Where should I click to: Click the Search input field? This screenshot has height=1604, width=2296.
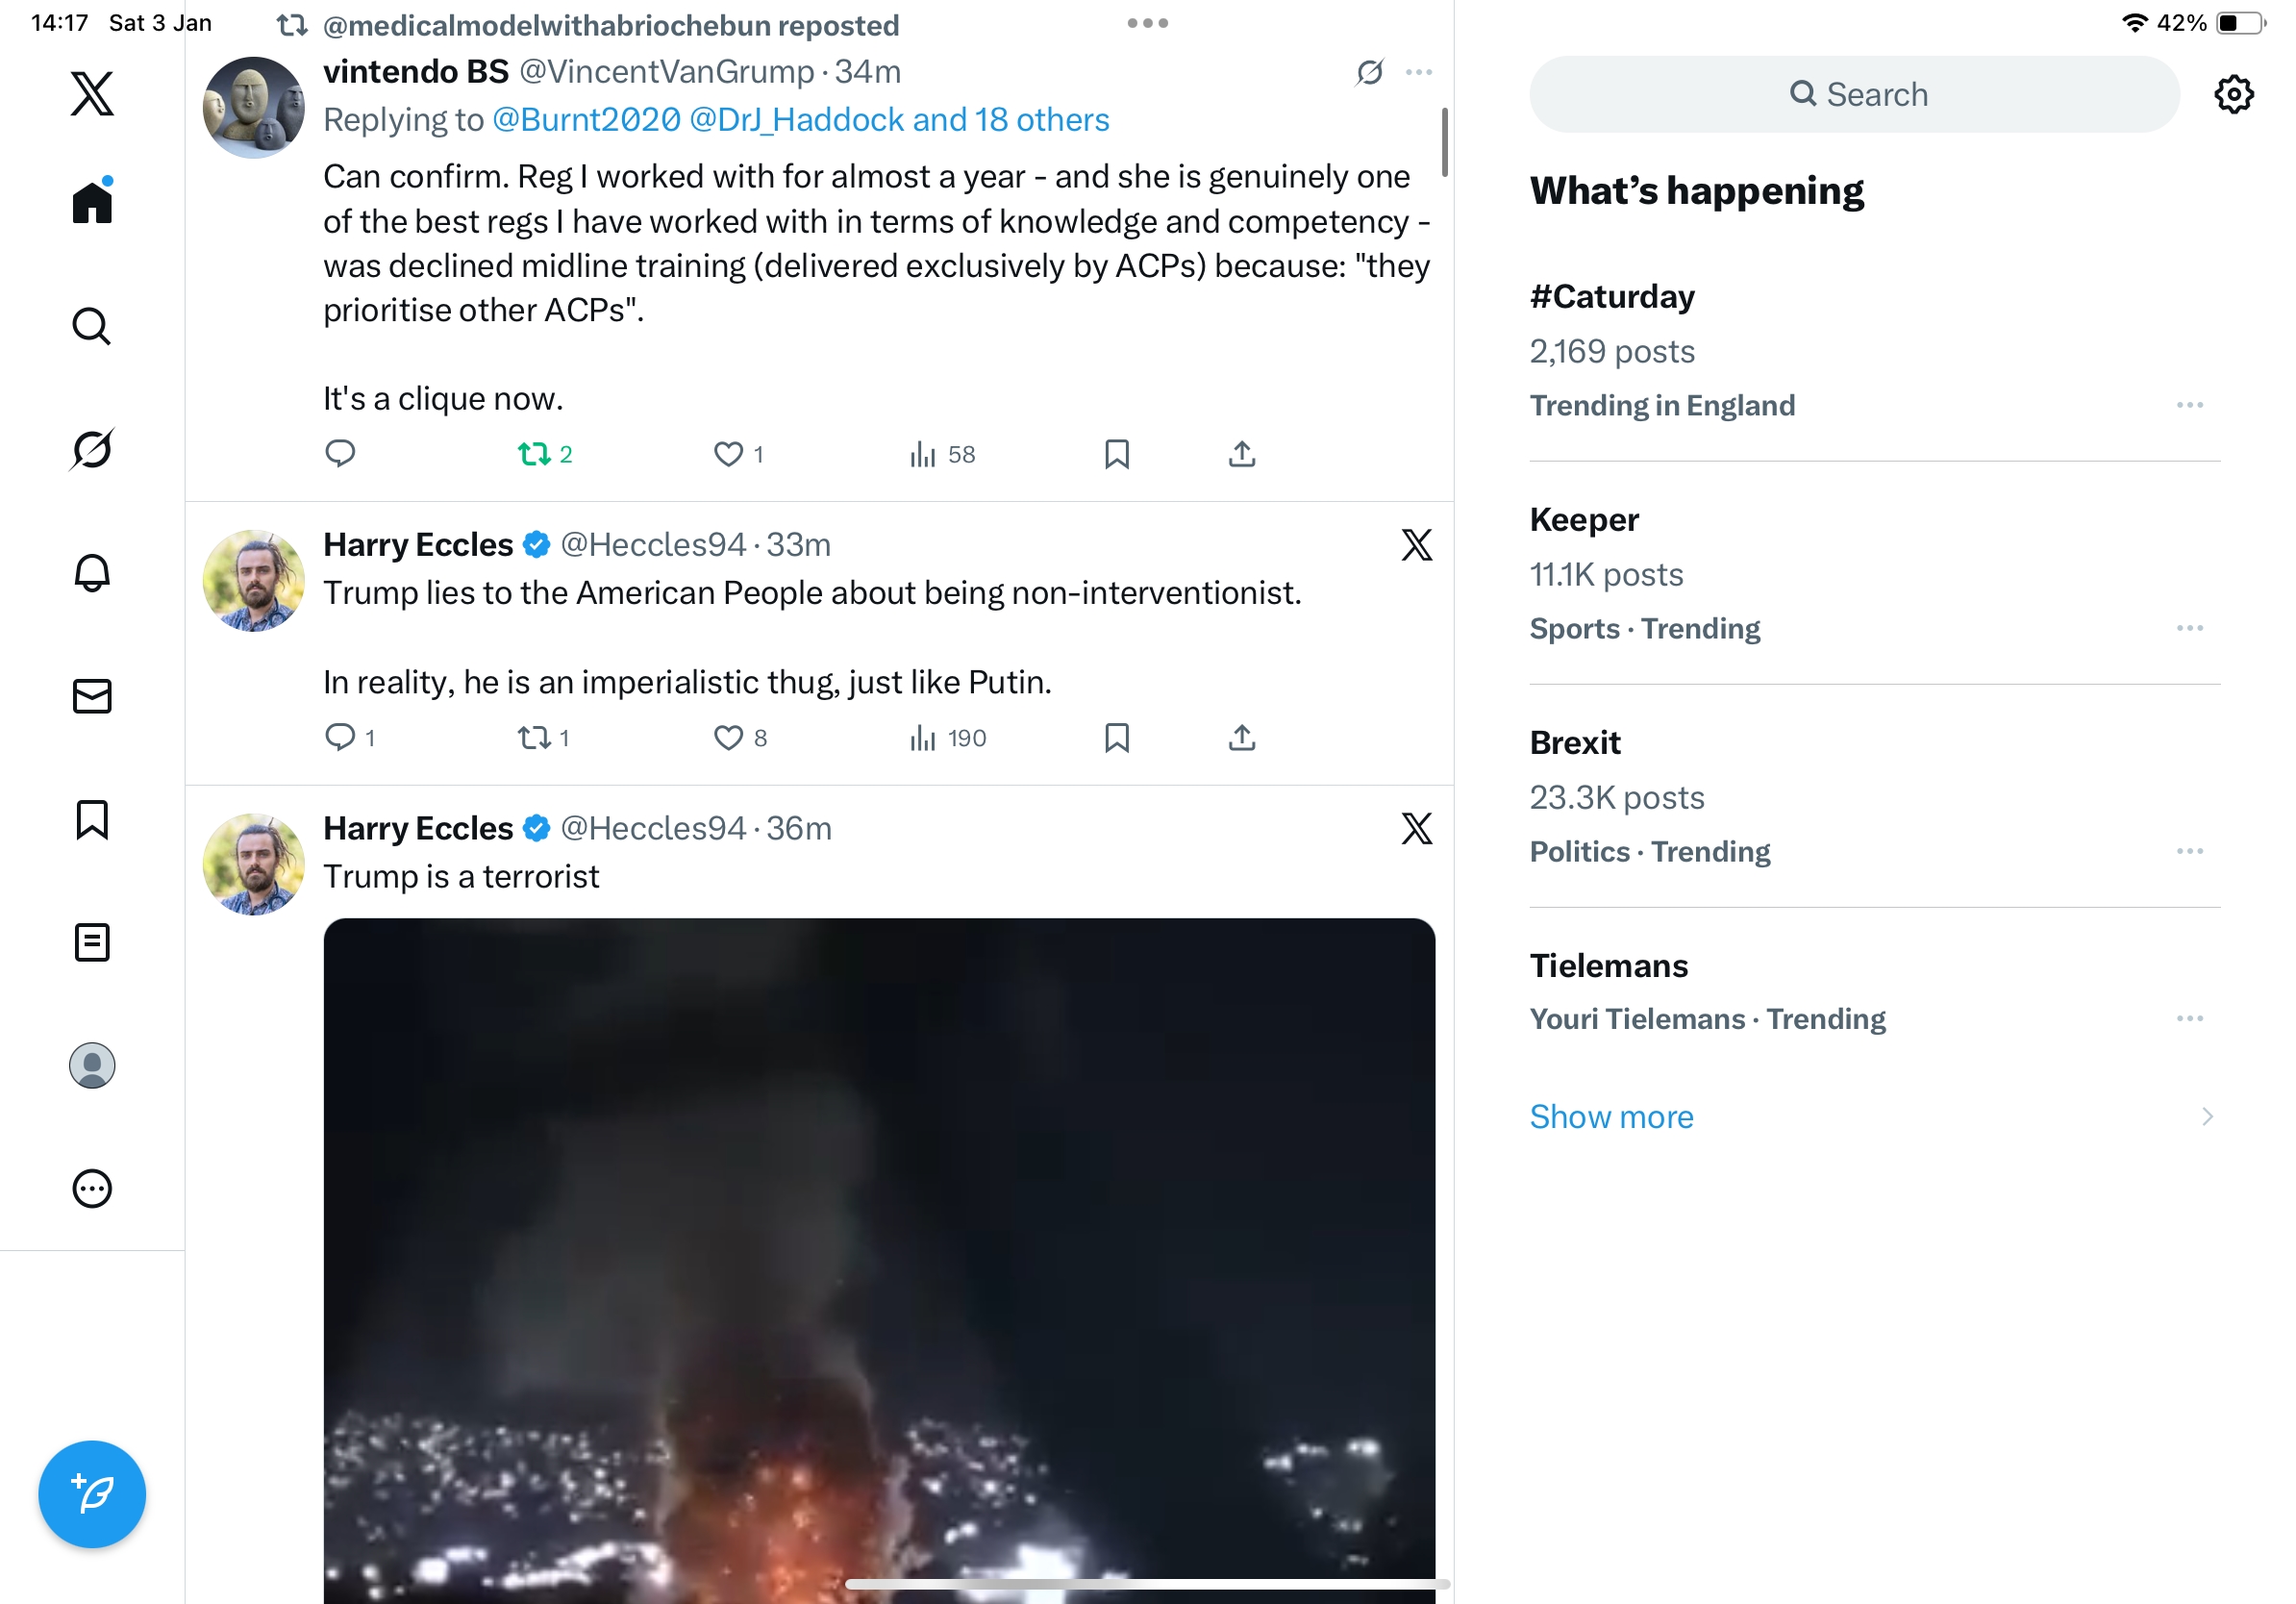pos(1854,95)
